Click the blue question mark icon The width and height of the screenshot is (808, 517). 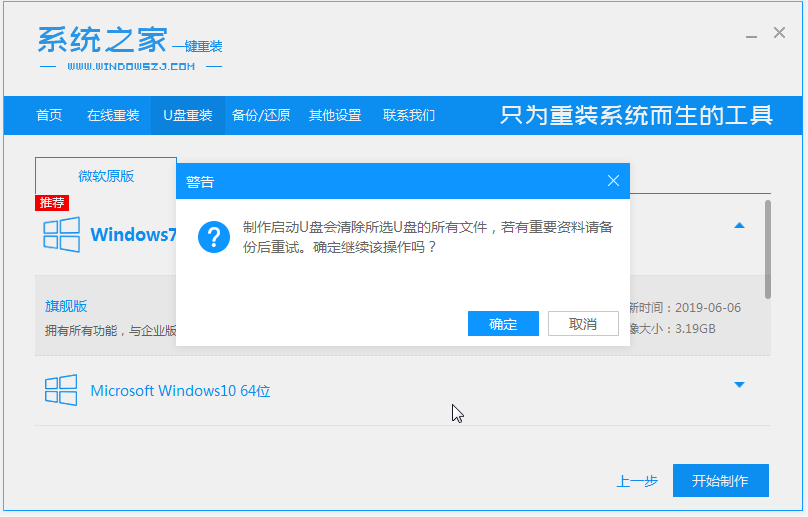coord(214,237)
